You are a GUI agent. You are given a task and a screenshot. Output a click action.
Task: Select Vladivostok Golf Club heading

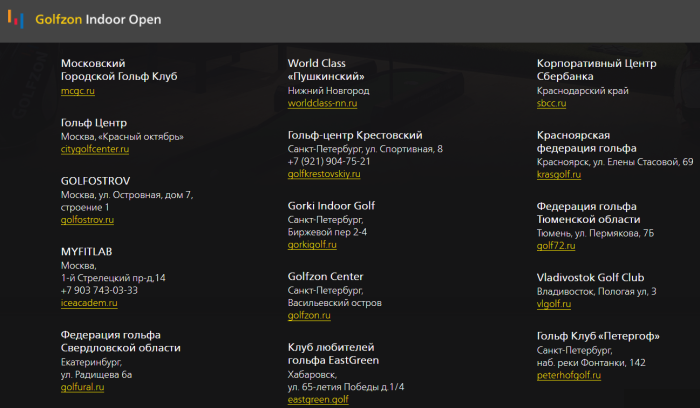point(590,278)
